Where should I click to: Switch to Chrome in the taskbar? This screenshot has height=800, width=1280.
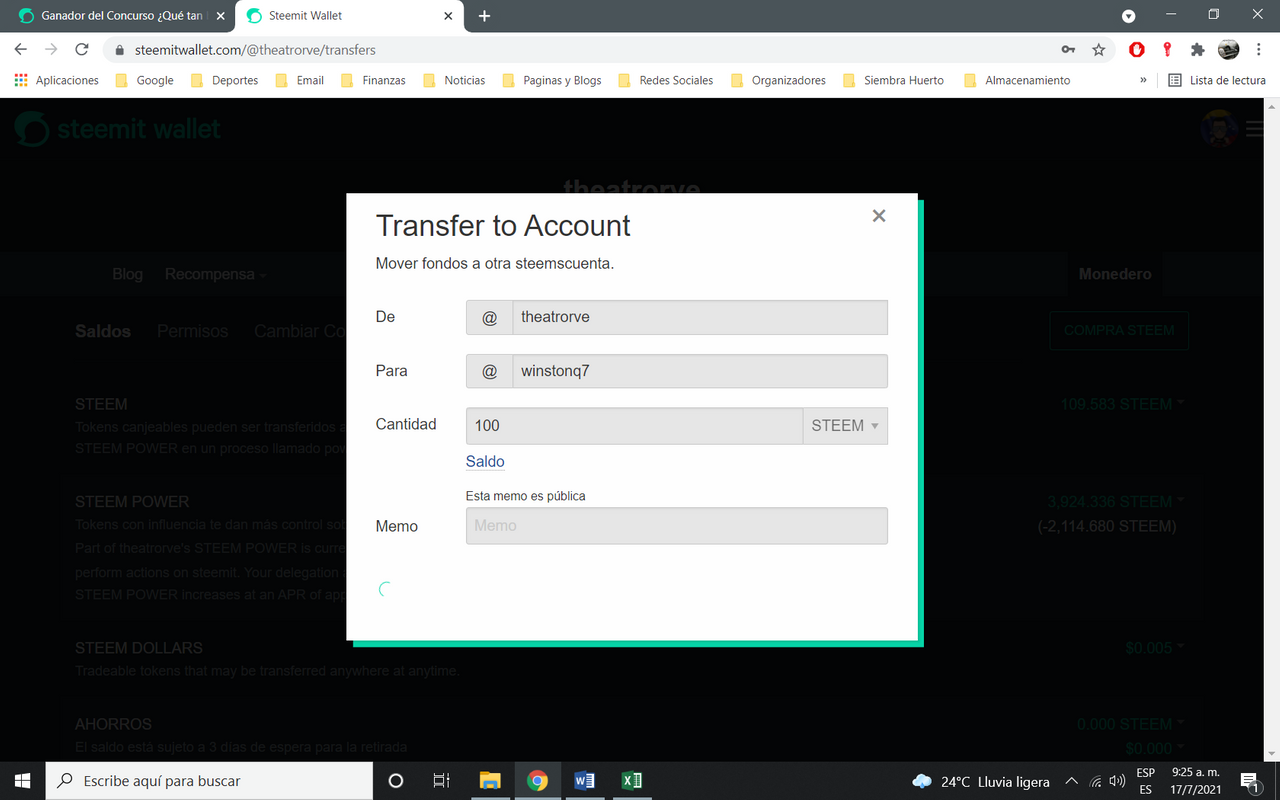tap(538, 781)
